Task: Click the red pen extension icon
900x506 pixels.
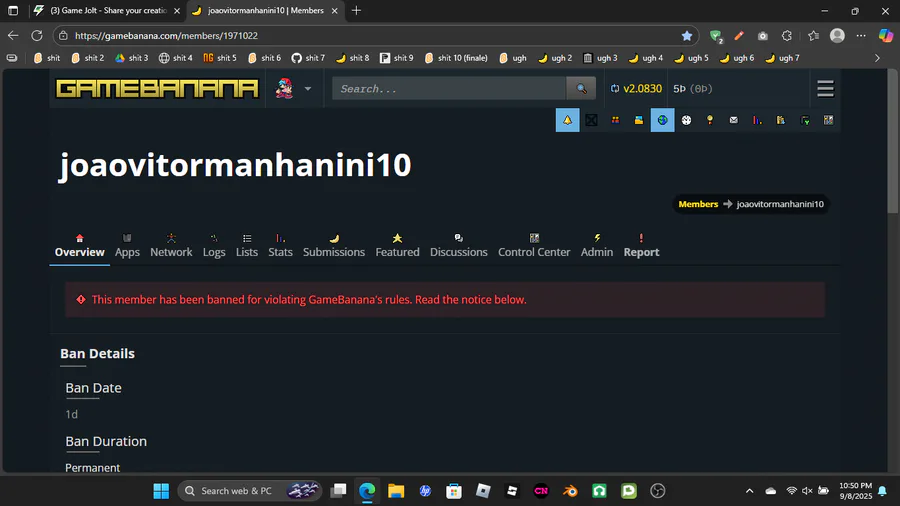Action: pyautogui.click(x=739, y=36)
